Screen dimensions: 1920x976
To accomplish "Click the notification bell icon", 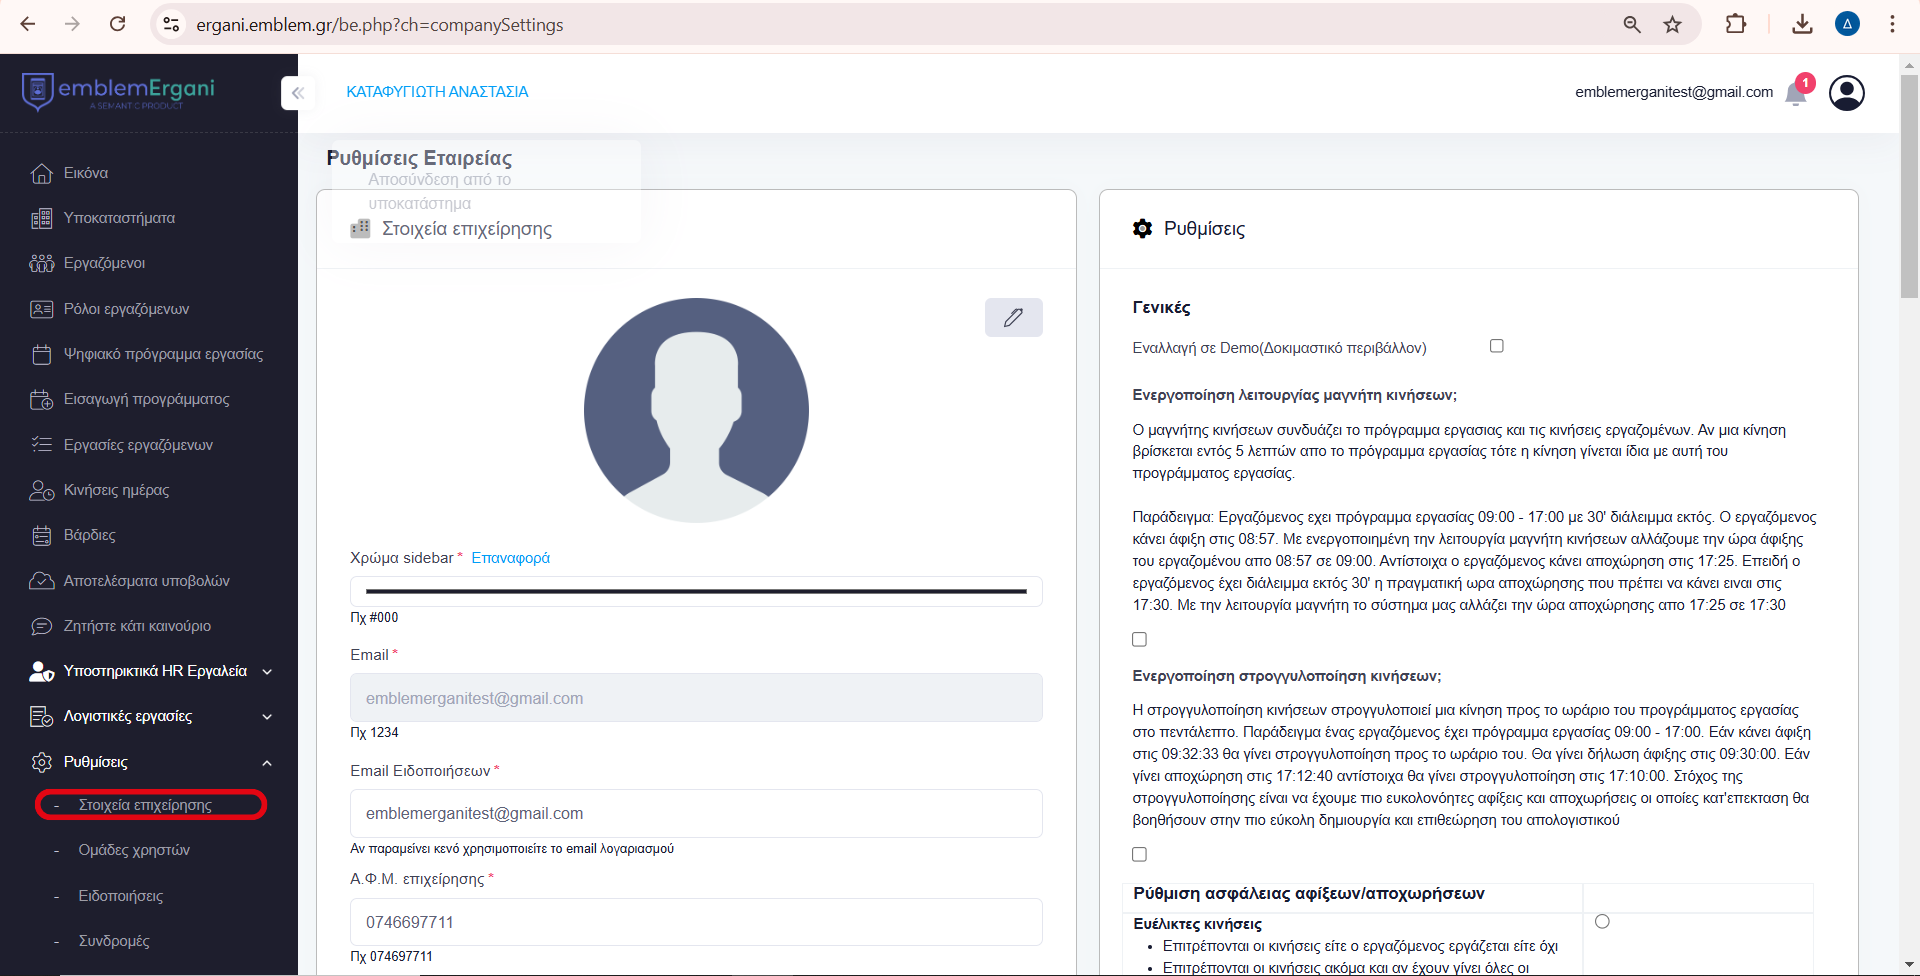I will pyautogui.click(x=1796, y=93).
